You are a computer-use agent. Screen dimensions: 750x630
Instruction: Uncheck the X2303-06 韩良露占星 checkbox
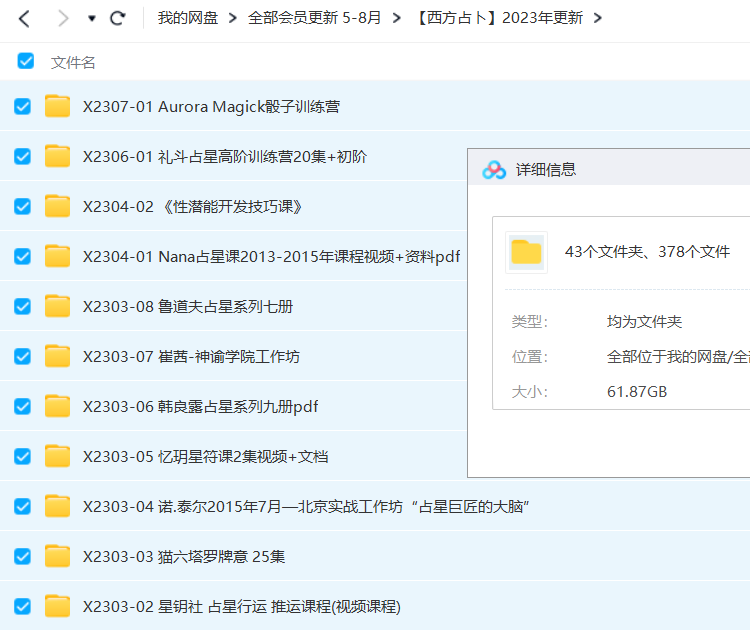pyautogui.click(x=22, y=406)
